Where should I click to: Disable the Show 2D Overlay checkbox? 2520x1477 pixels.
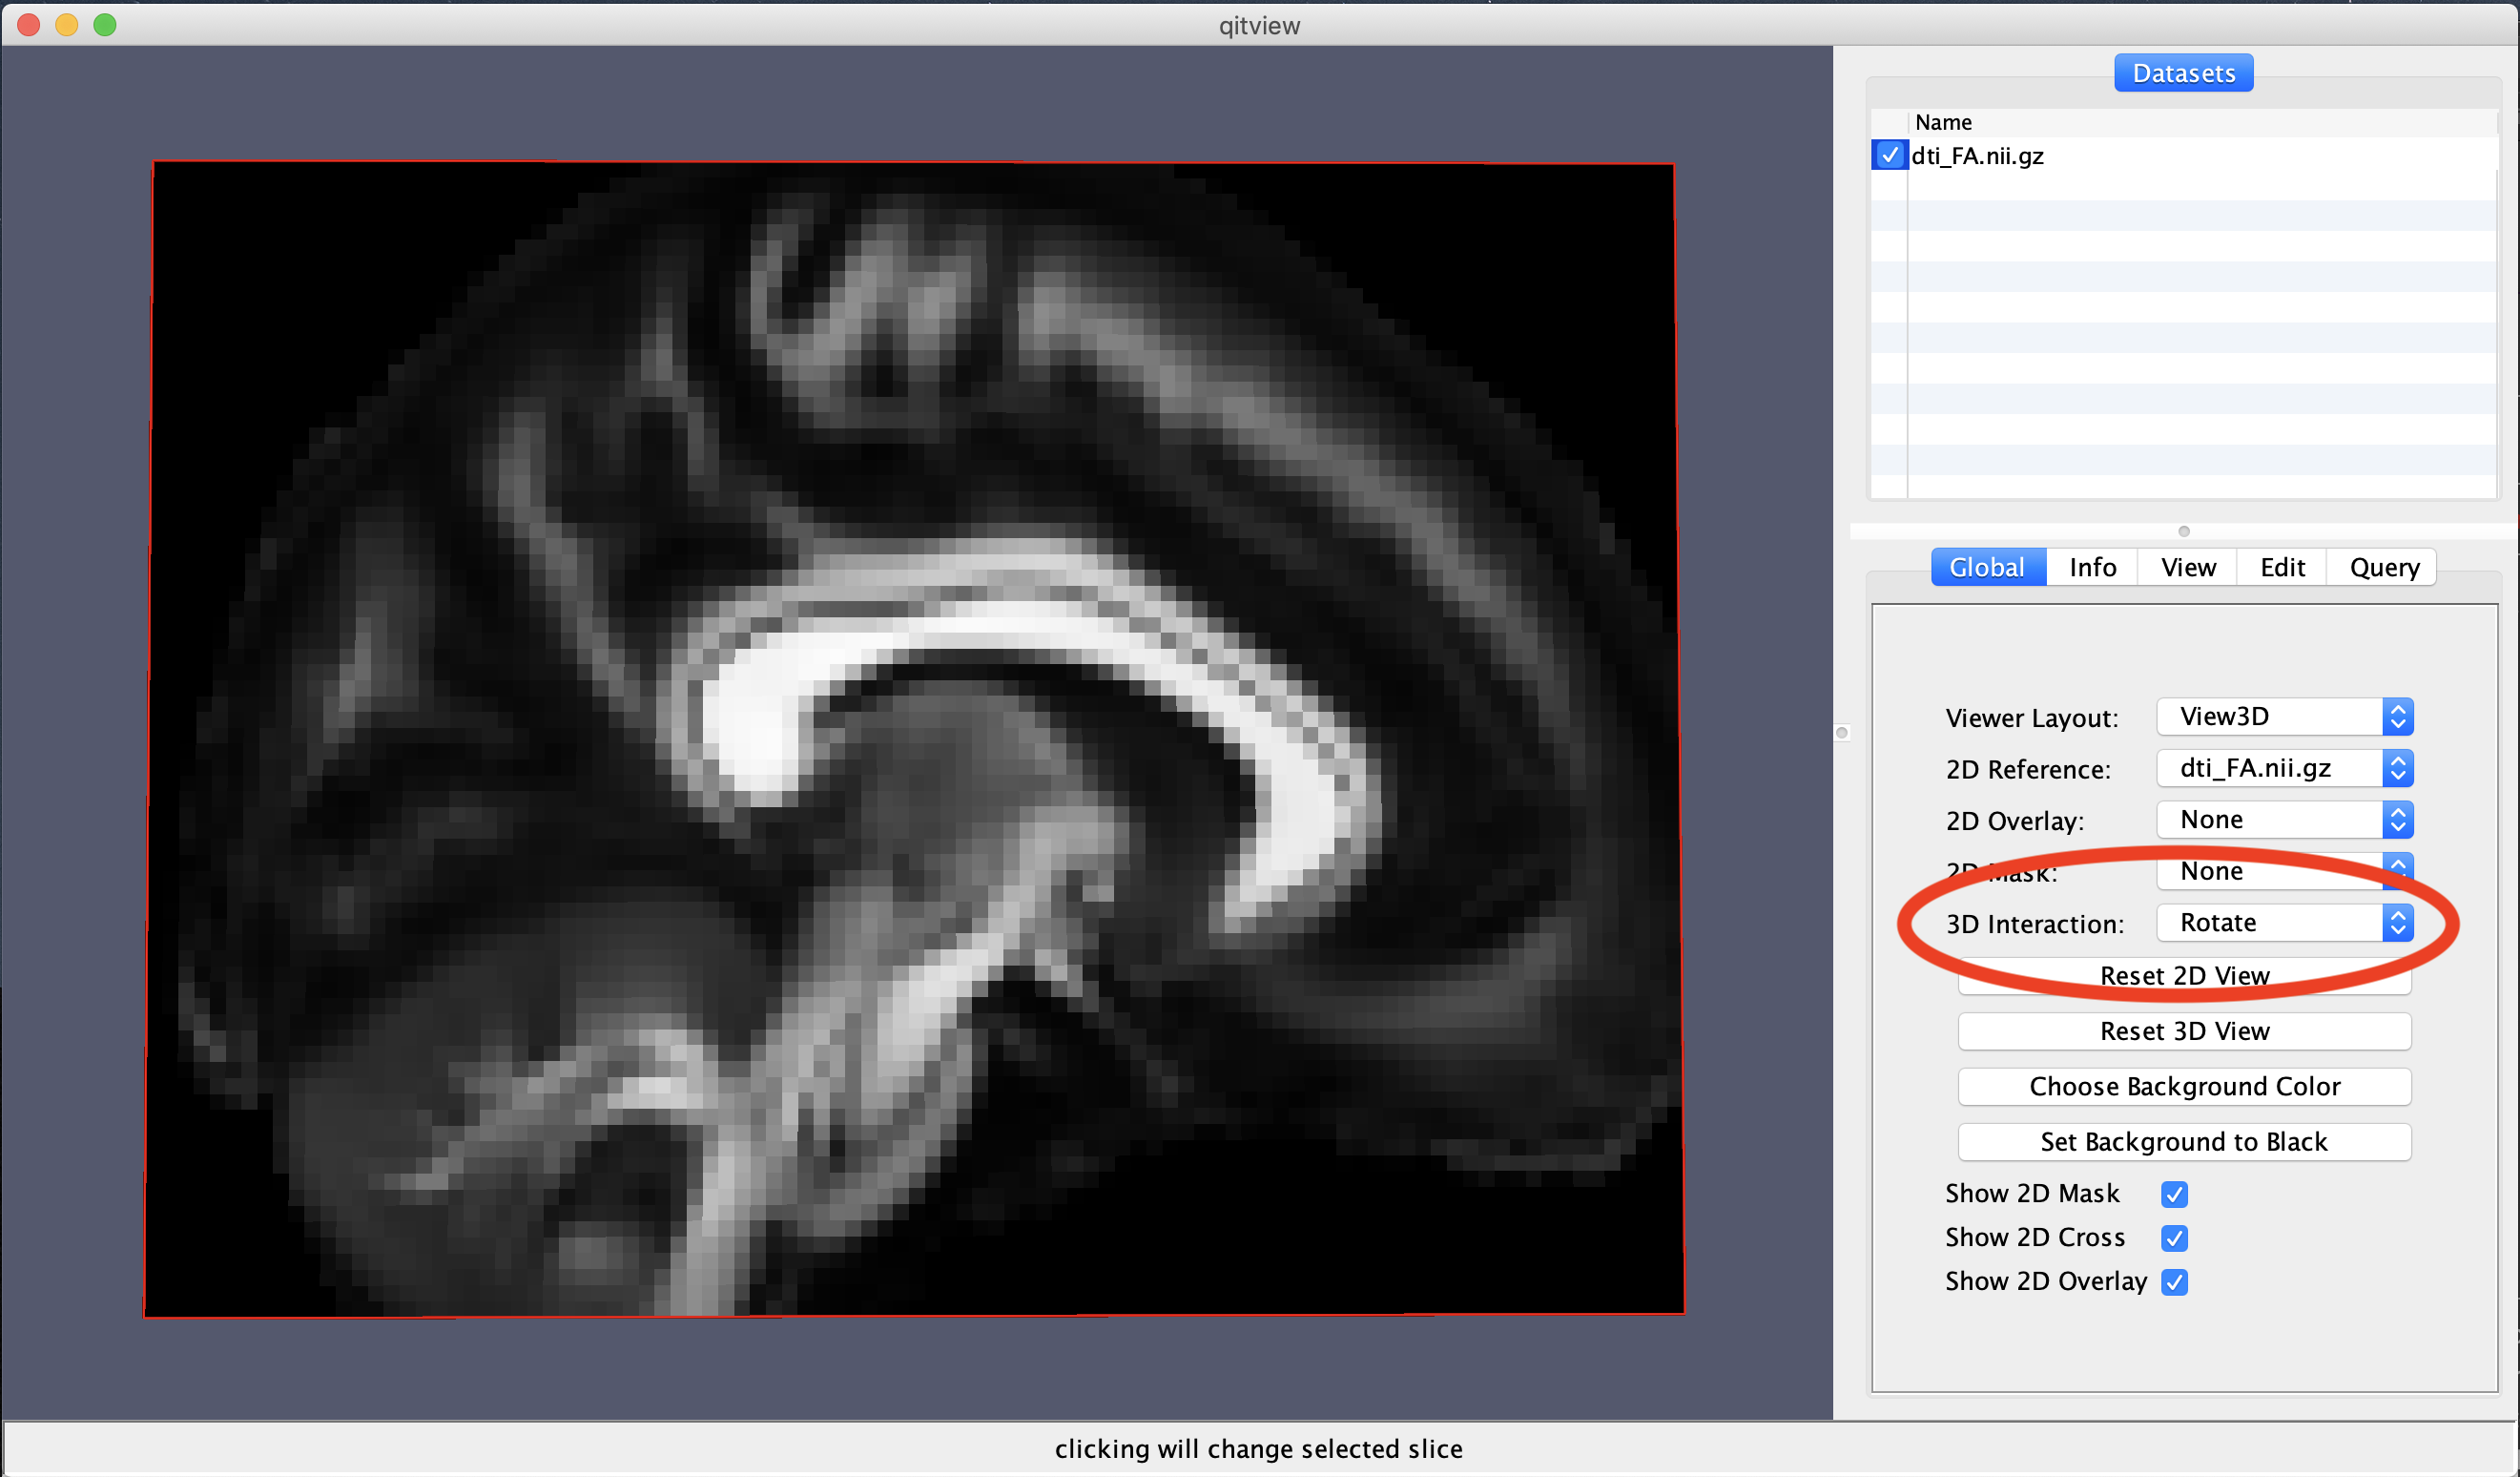coord(2174,1282)
